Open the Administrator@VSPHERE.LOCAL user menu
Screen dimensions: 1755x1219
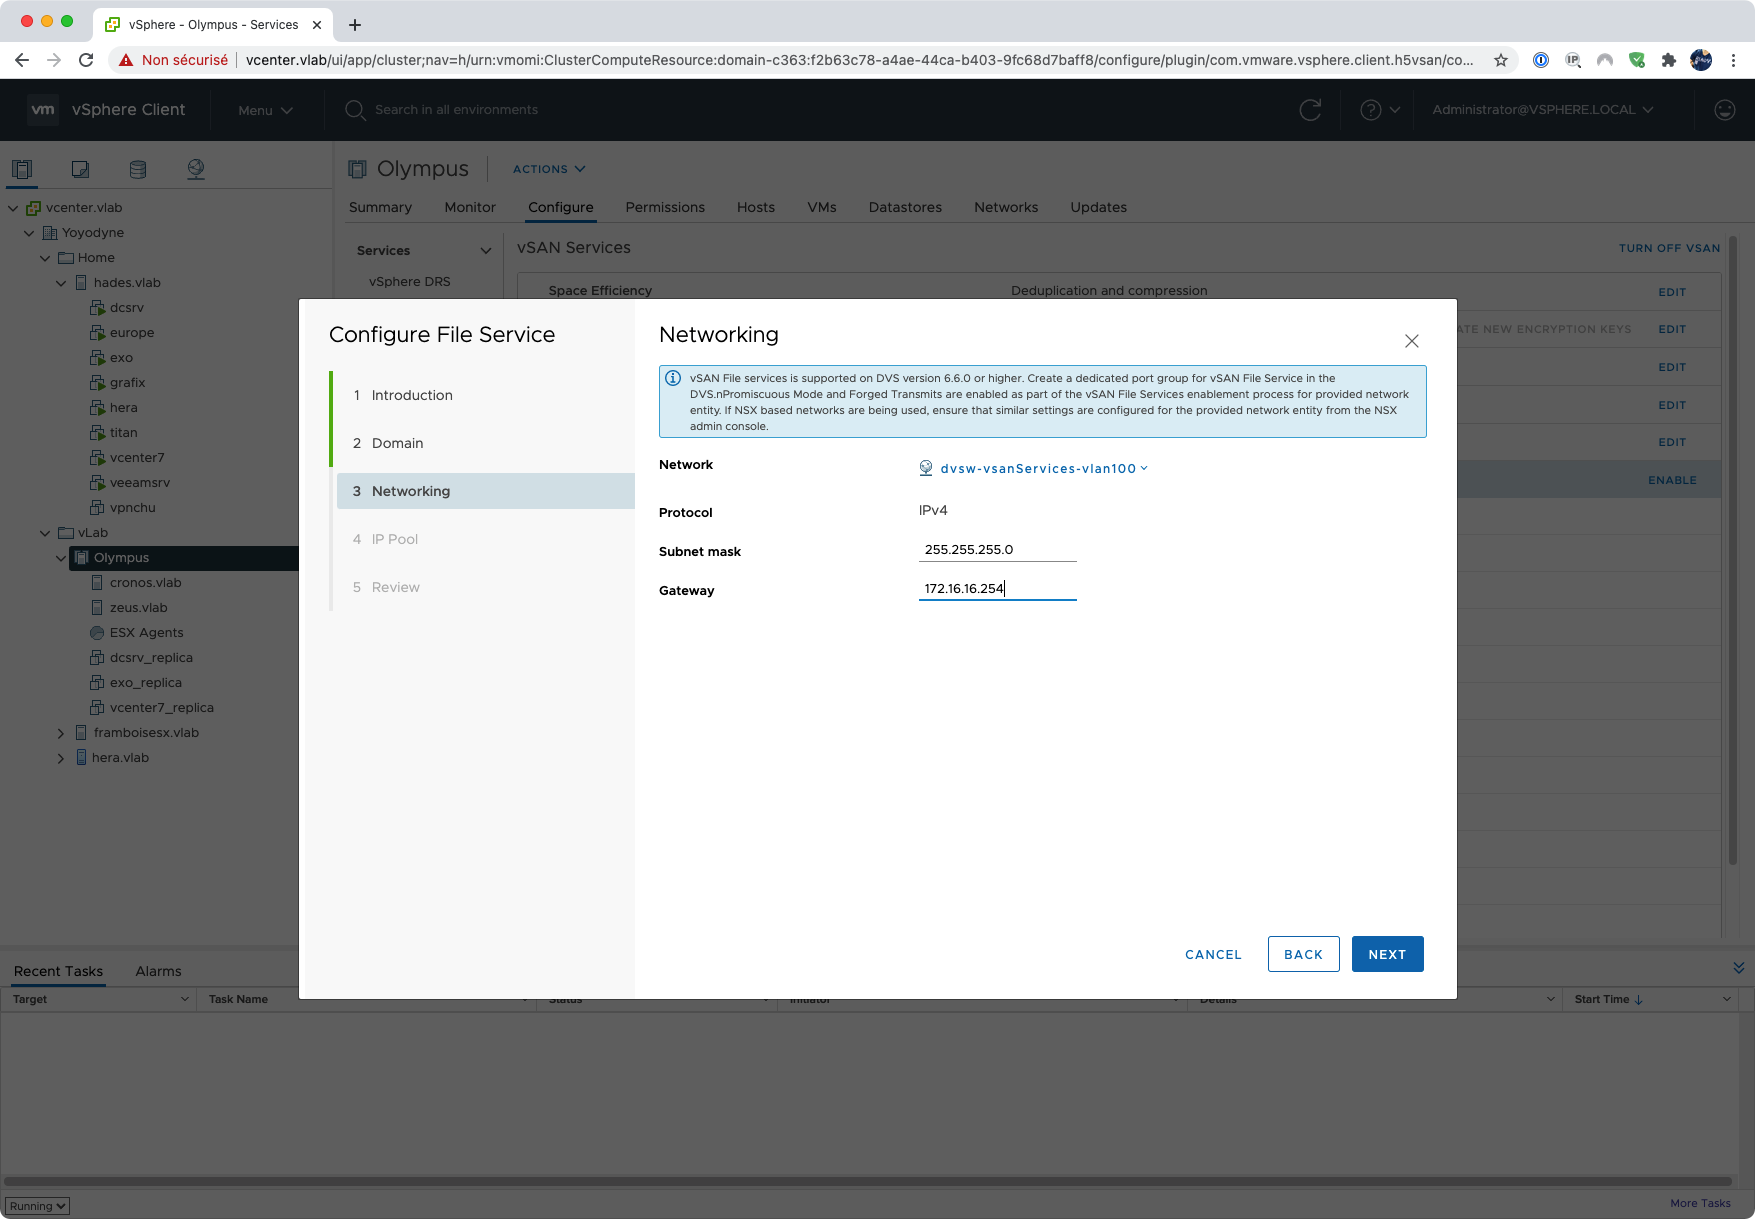(x=1542, y=110)
